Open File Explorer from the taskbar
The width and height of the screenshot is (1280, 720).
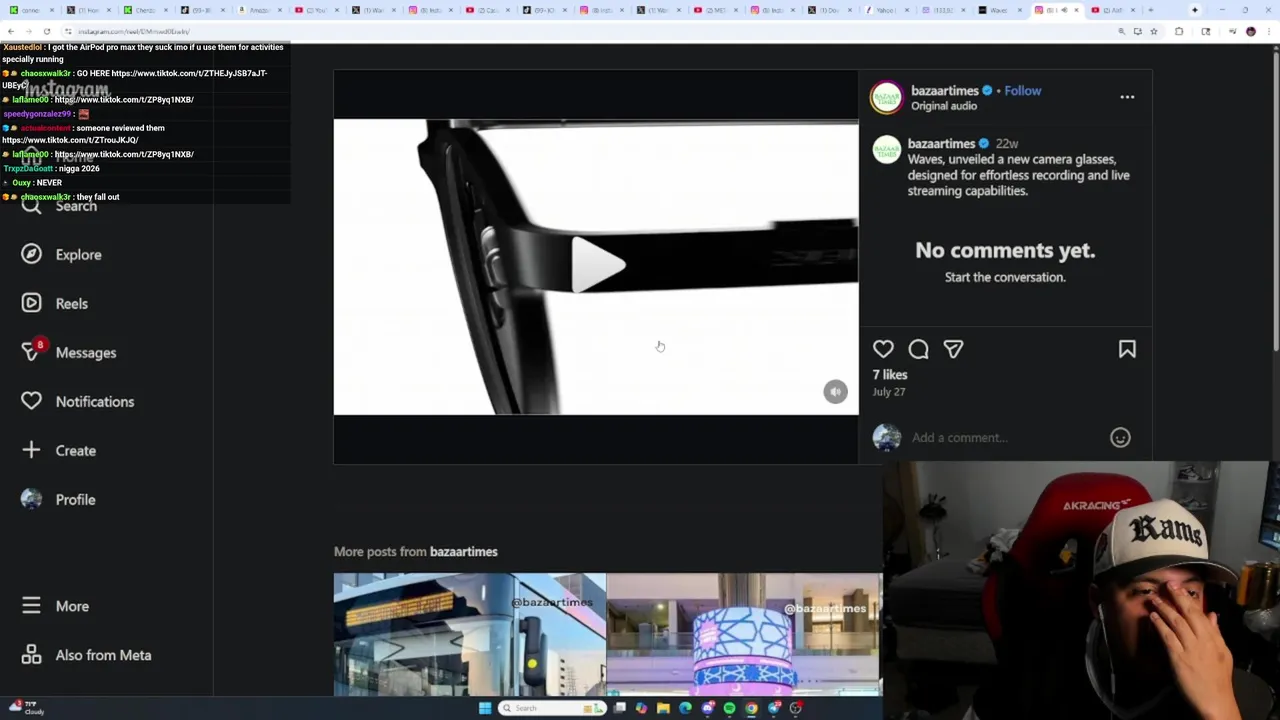click(663, 708)
